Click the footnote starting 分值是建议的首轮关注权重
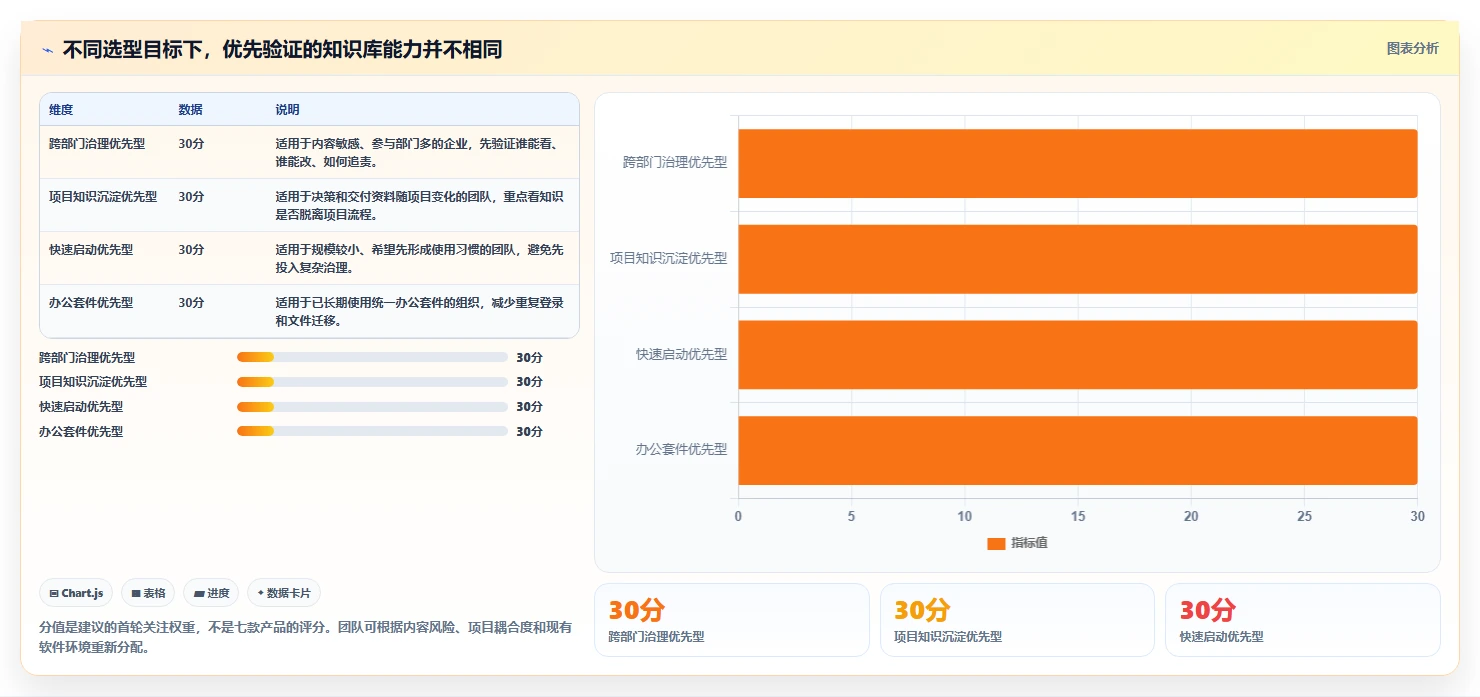 [306, 637]
